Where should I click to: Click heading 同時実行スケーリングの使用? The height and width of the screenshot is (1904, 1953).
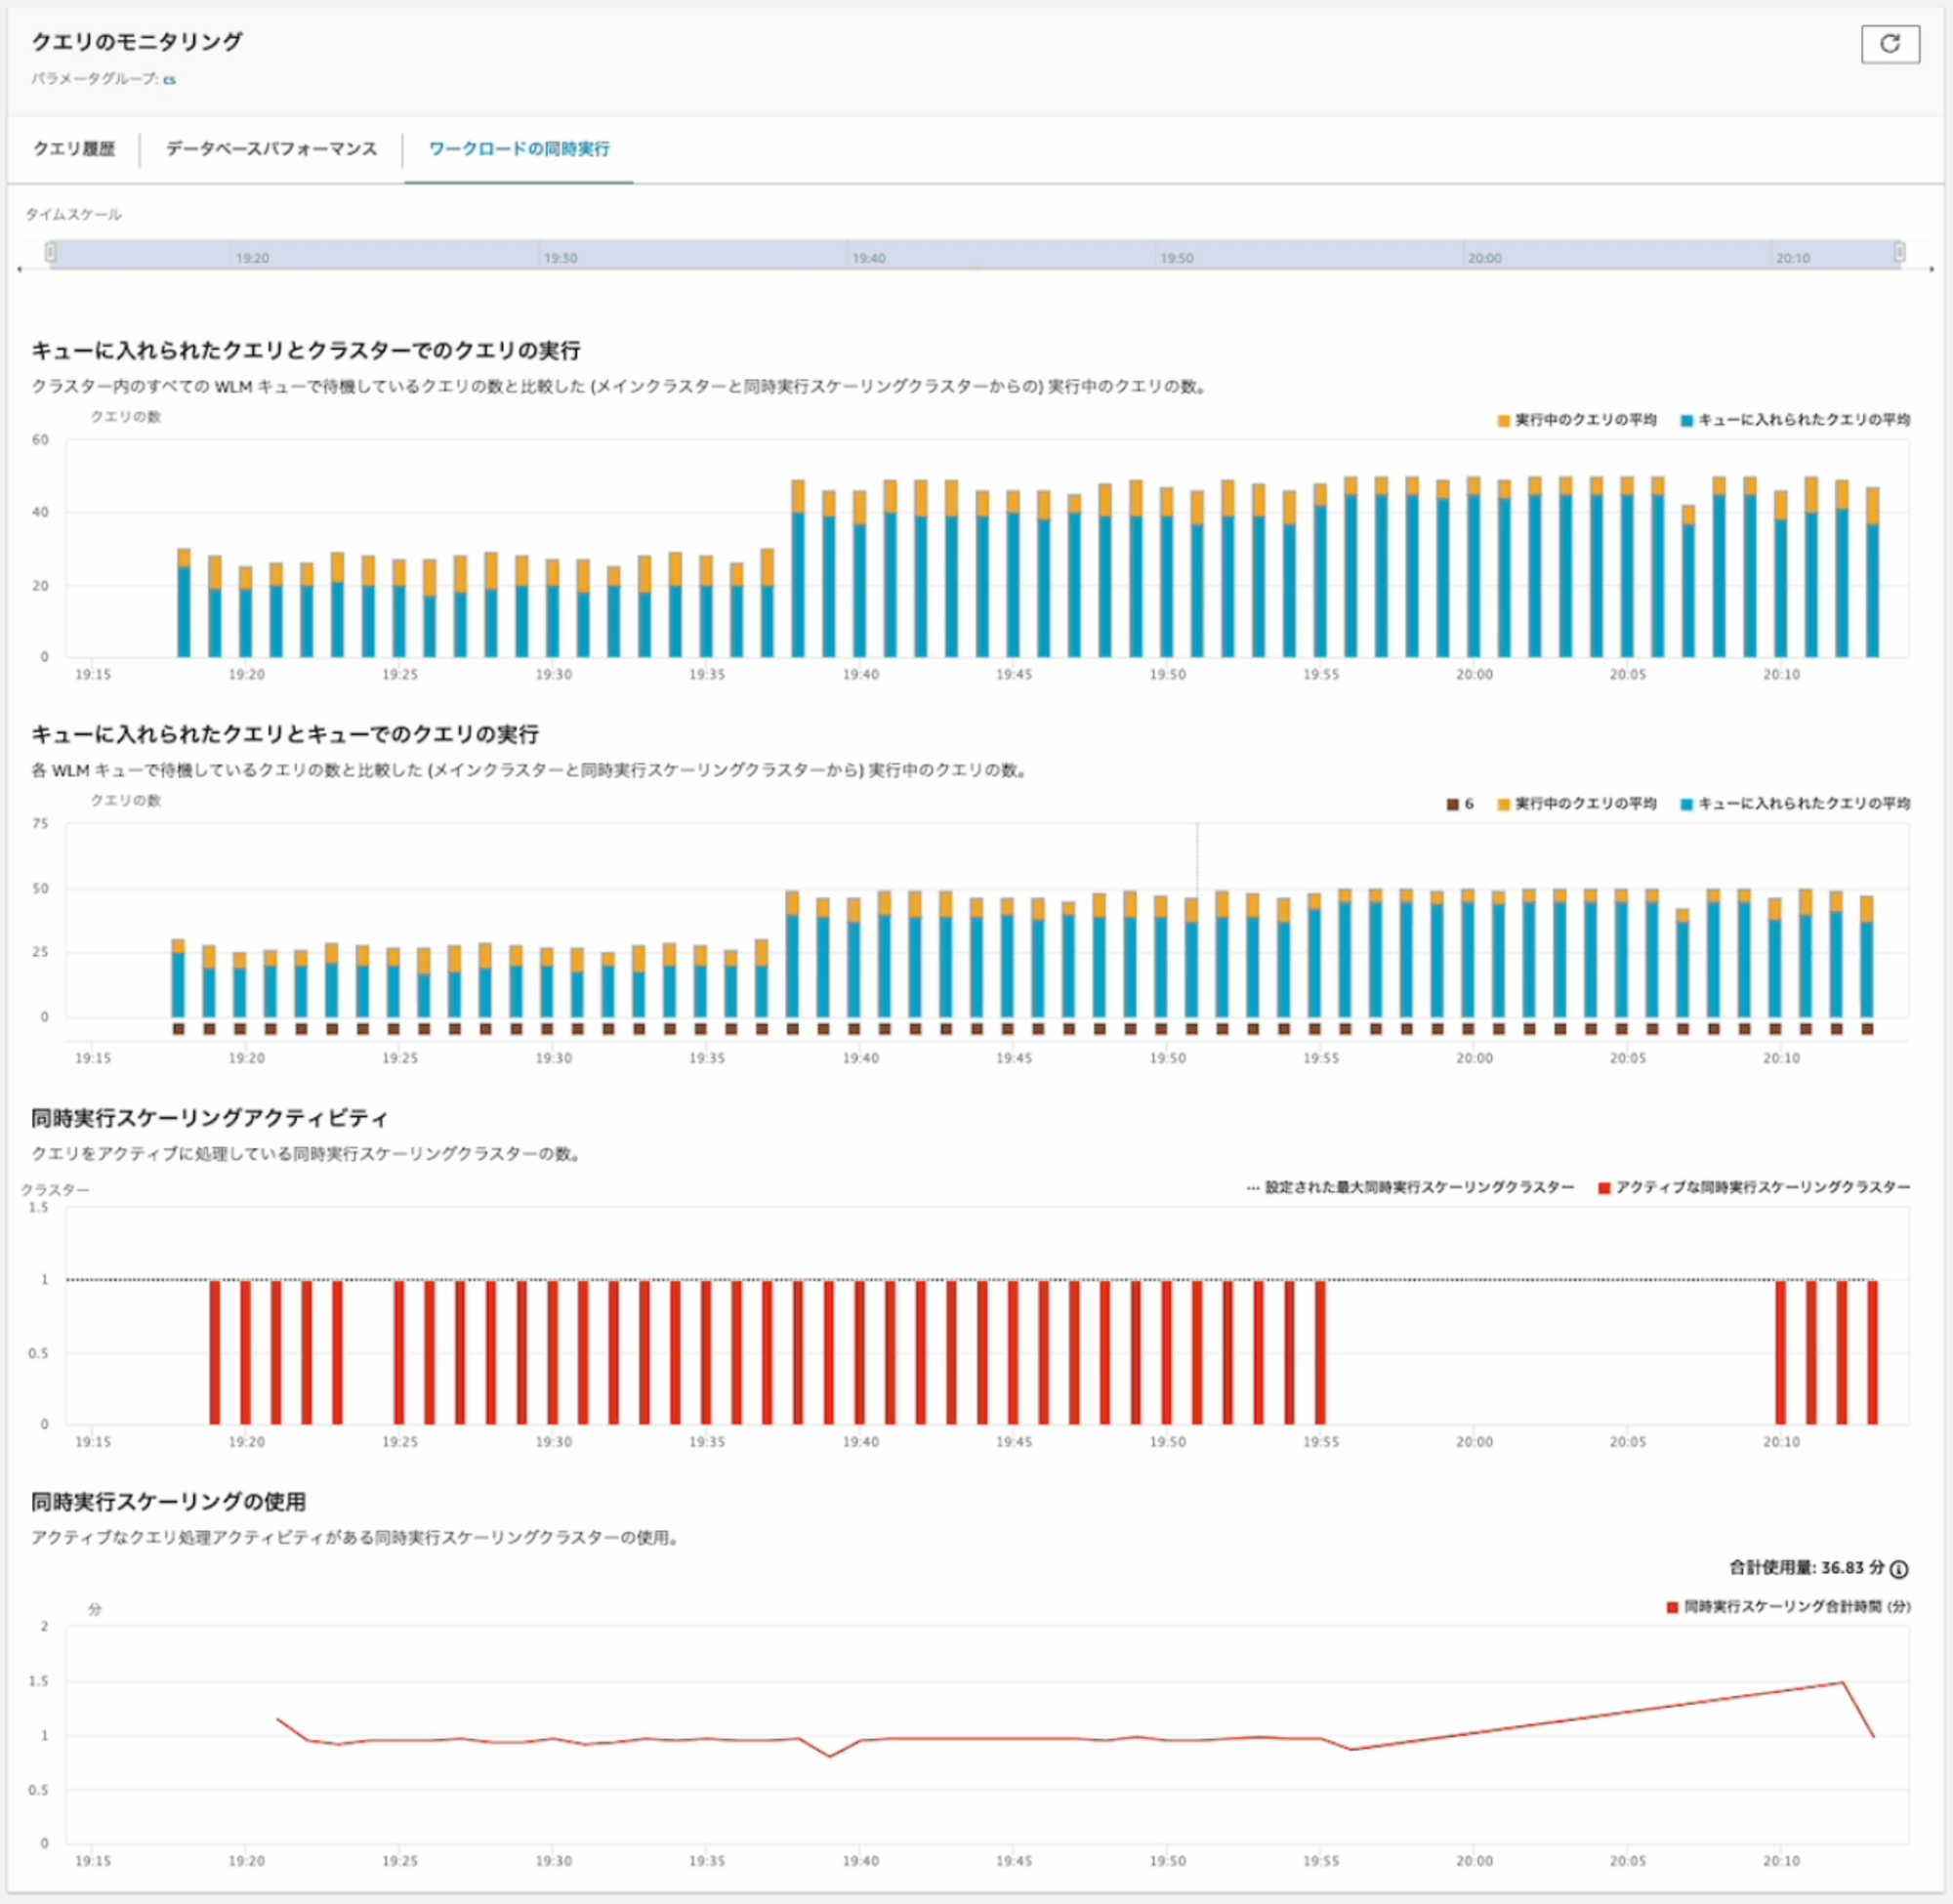(x=168, y=1502)
